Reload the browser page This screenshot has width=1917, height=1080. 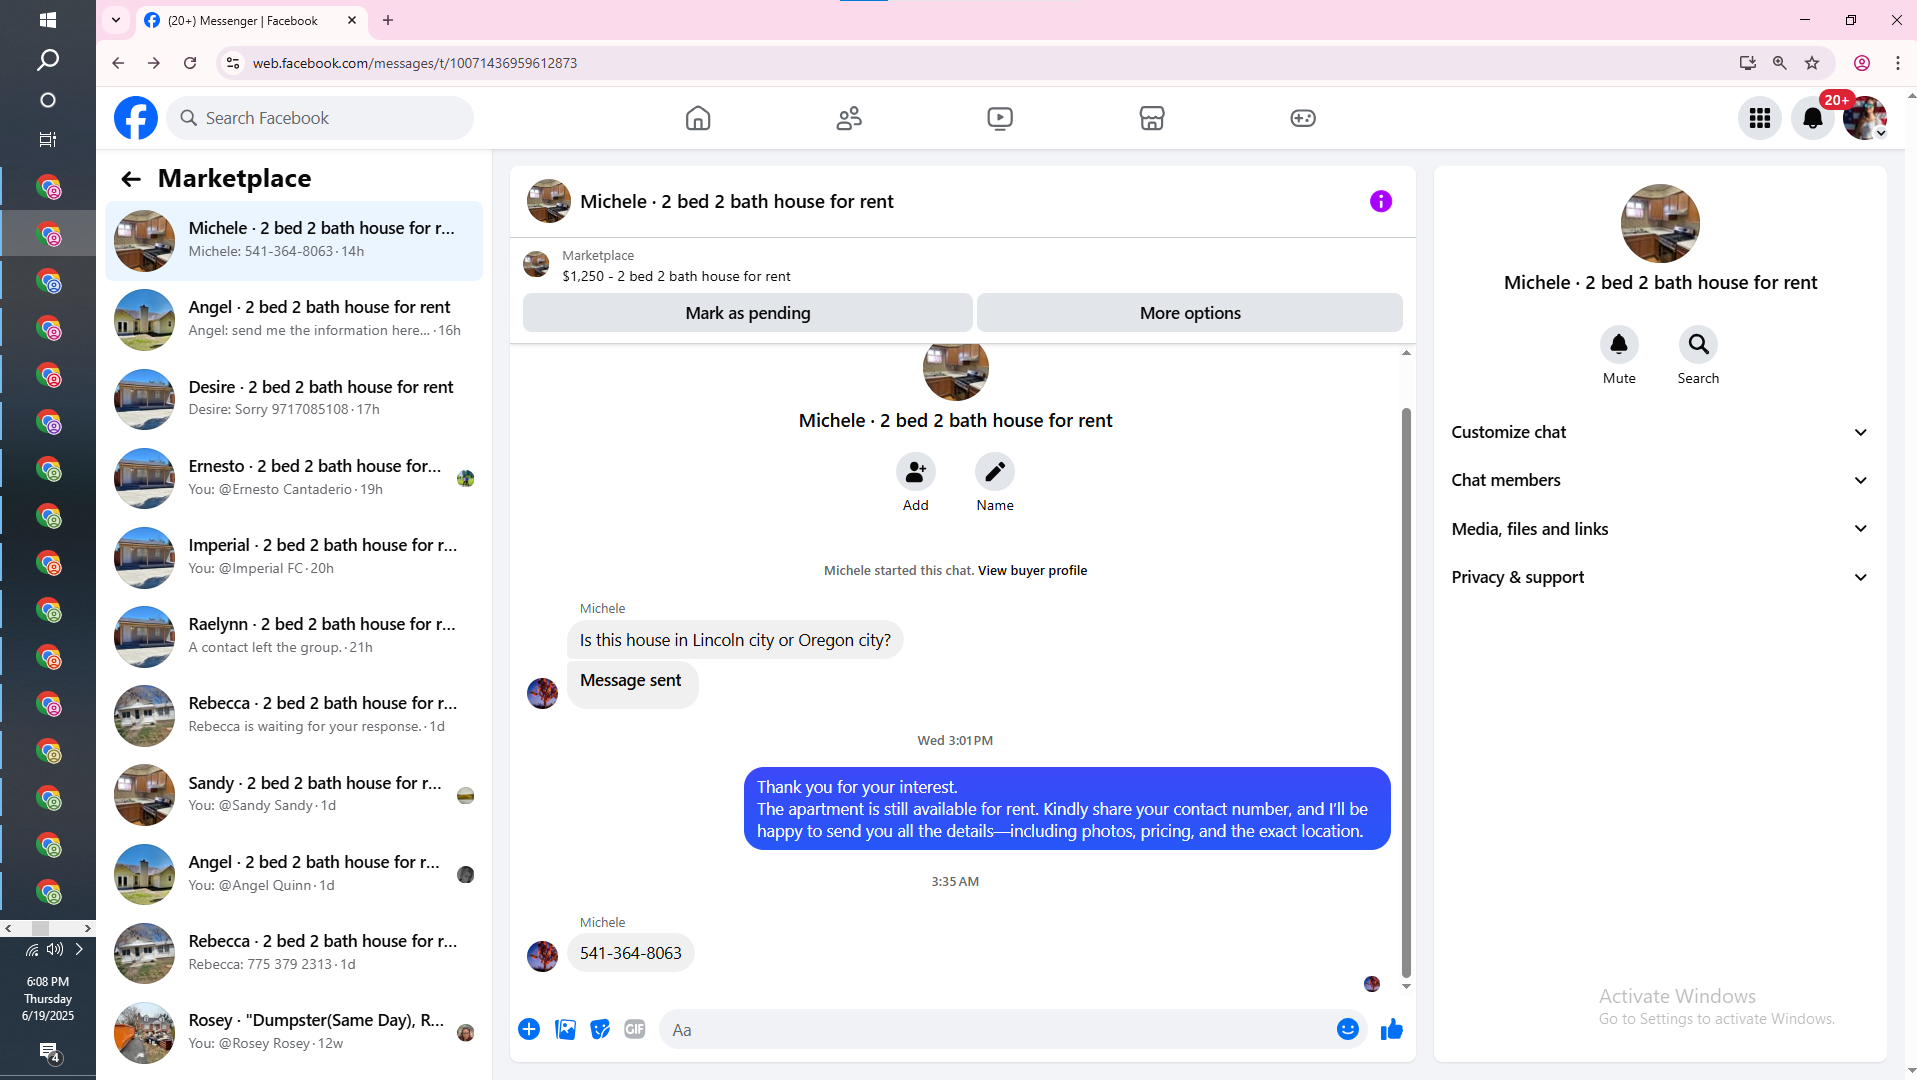190,63
